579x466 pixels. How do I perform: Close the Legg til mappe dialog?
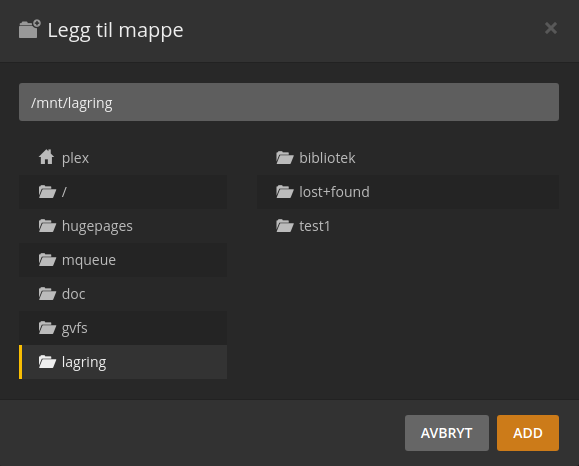pos(551,28)
